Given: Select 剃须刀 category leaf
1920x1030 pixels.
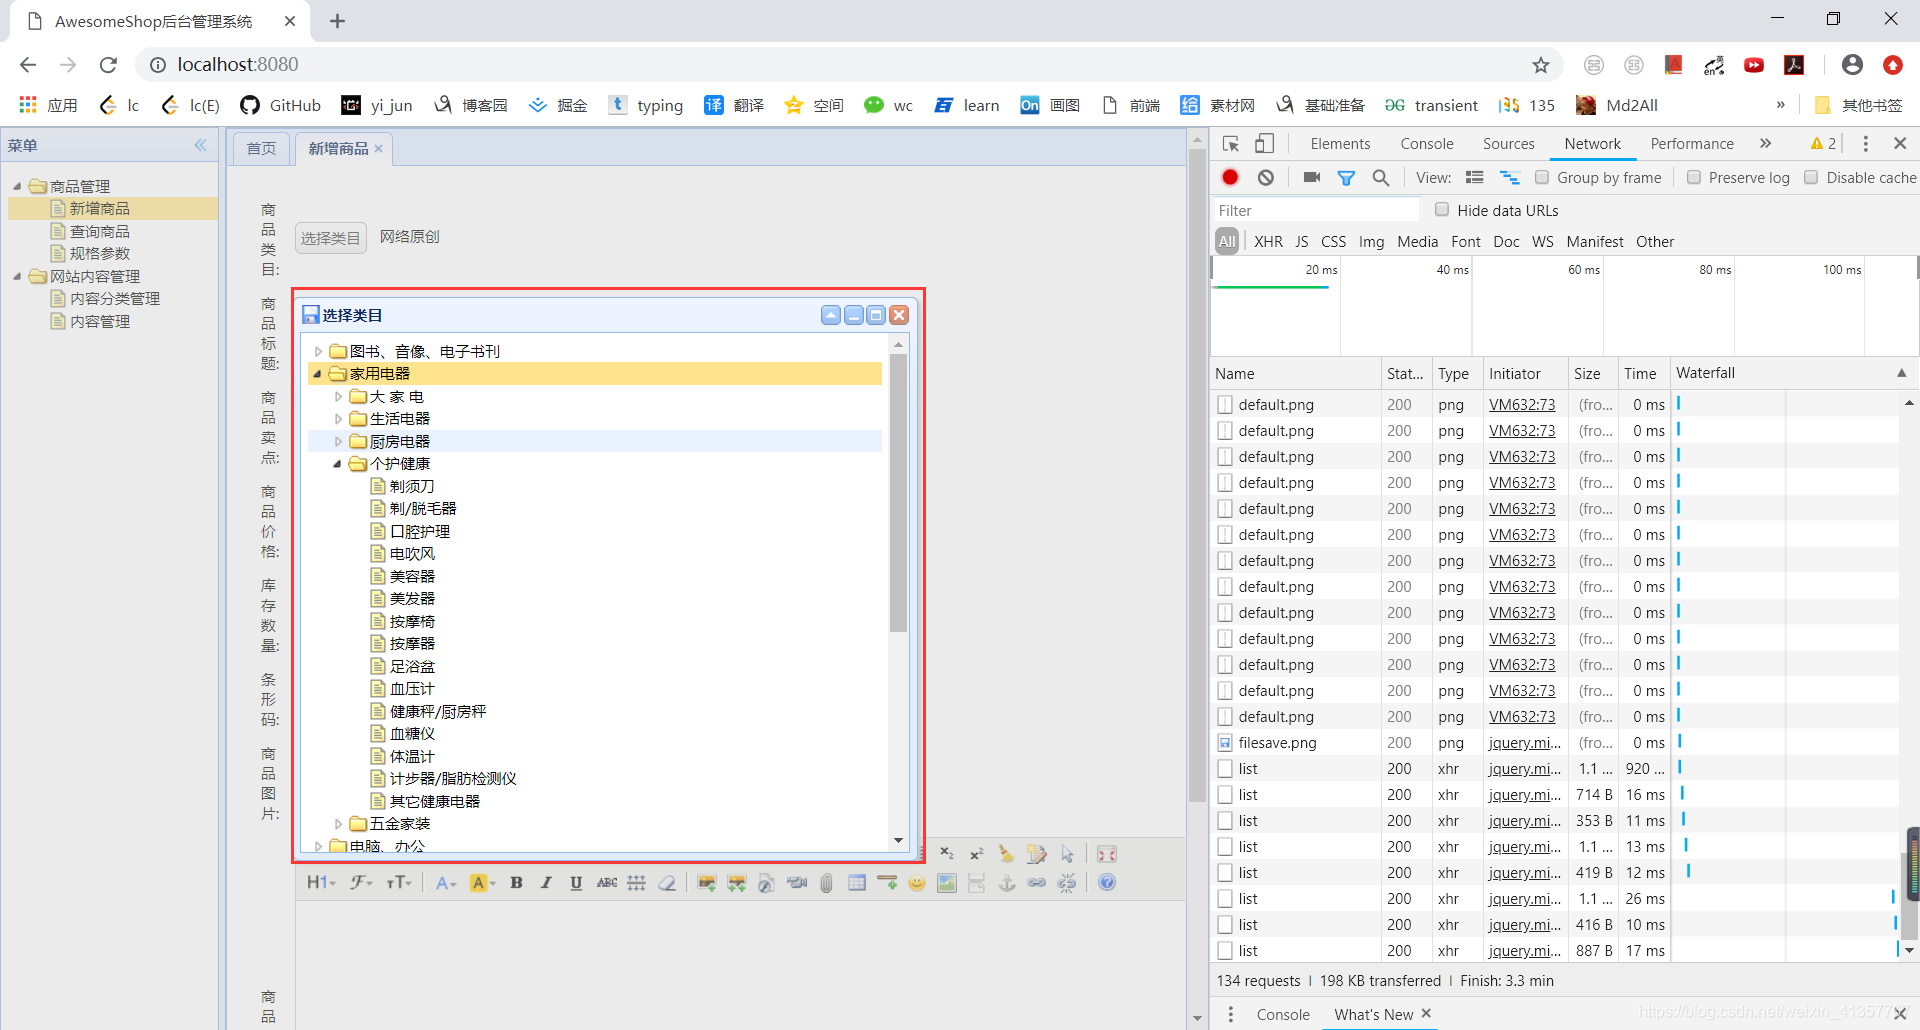Looking at the screenshot, I should (412, 486).
